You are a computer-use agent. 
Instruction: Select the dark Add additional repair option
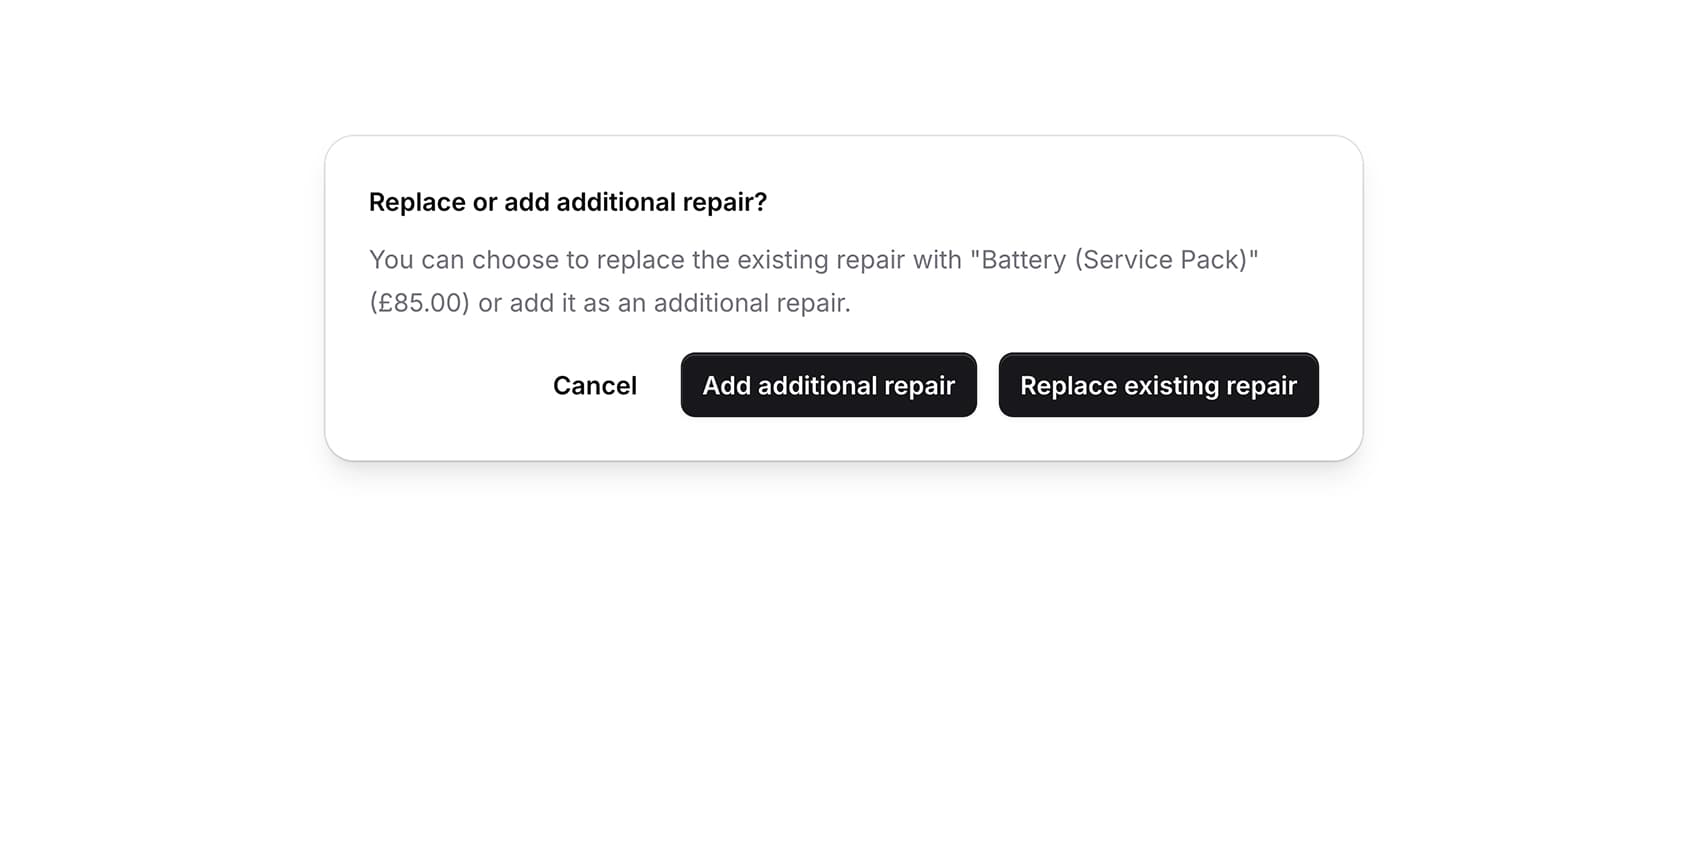828,386
